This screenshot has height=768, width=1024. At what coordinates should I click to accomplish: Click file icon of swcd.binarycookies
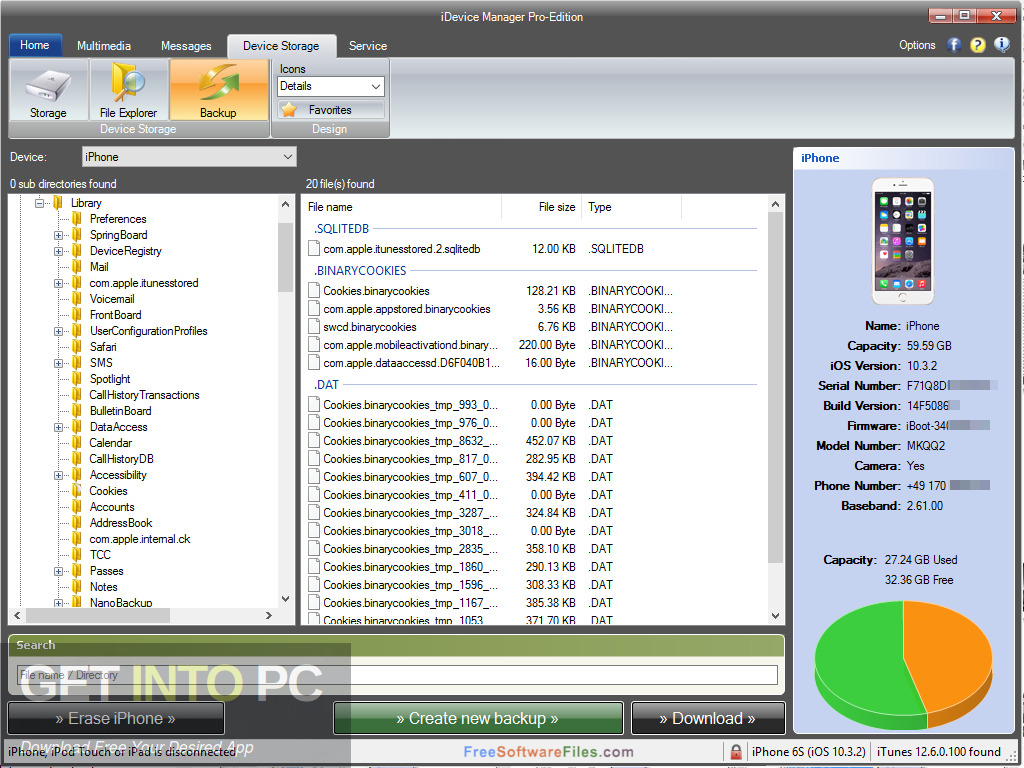[x=313, y=327]
